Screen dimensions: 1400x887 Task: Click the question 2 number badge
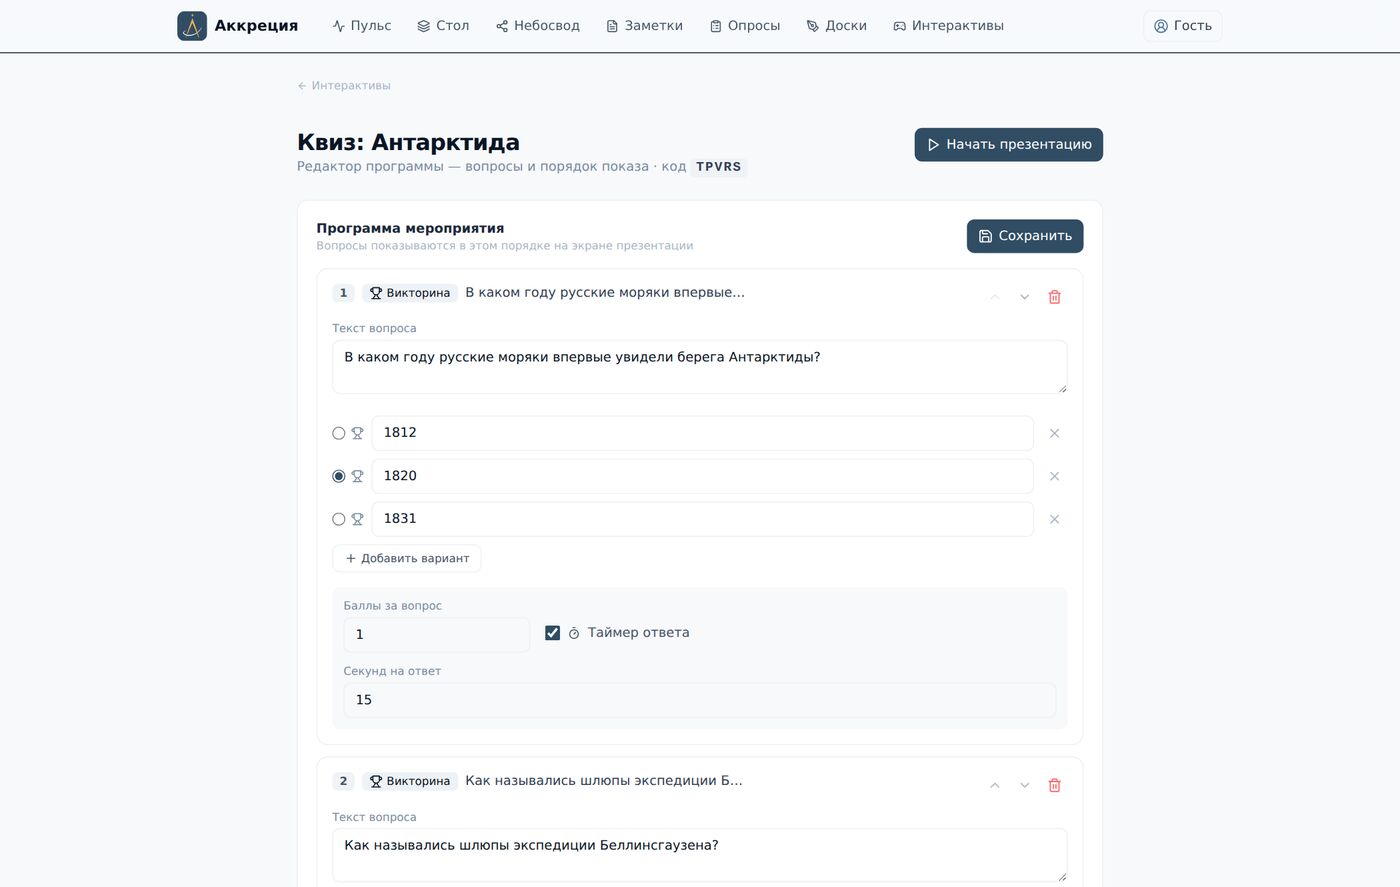[x=343, y=782]
